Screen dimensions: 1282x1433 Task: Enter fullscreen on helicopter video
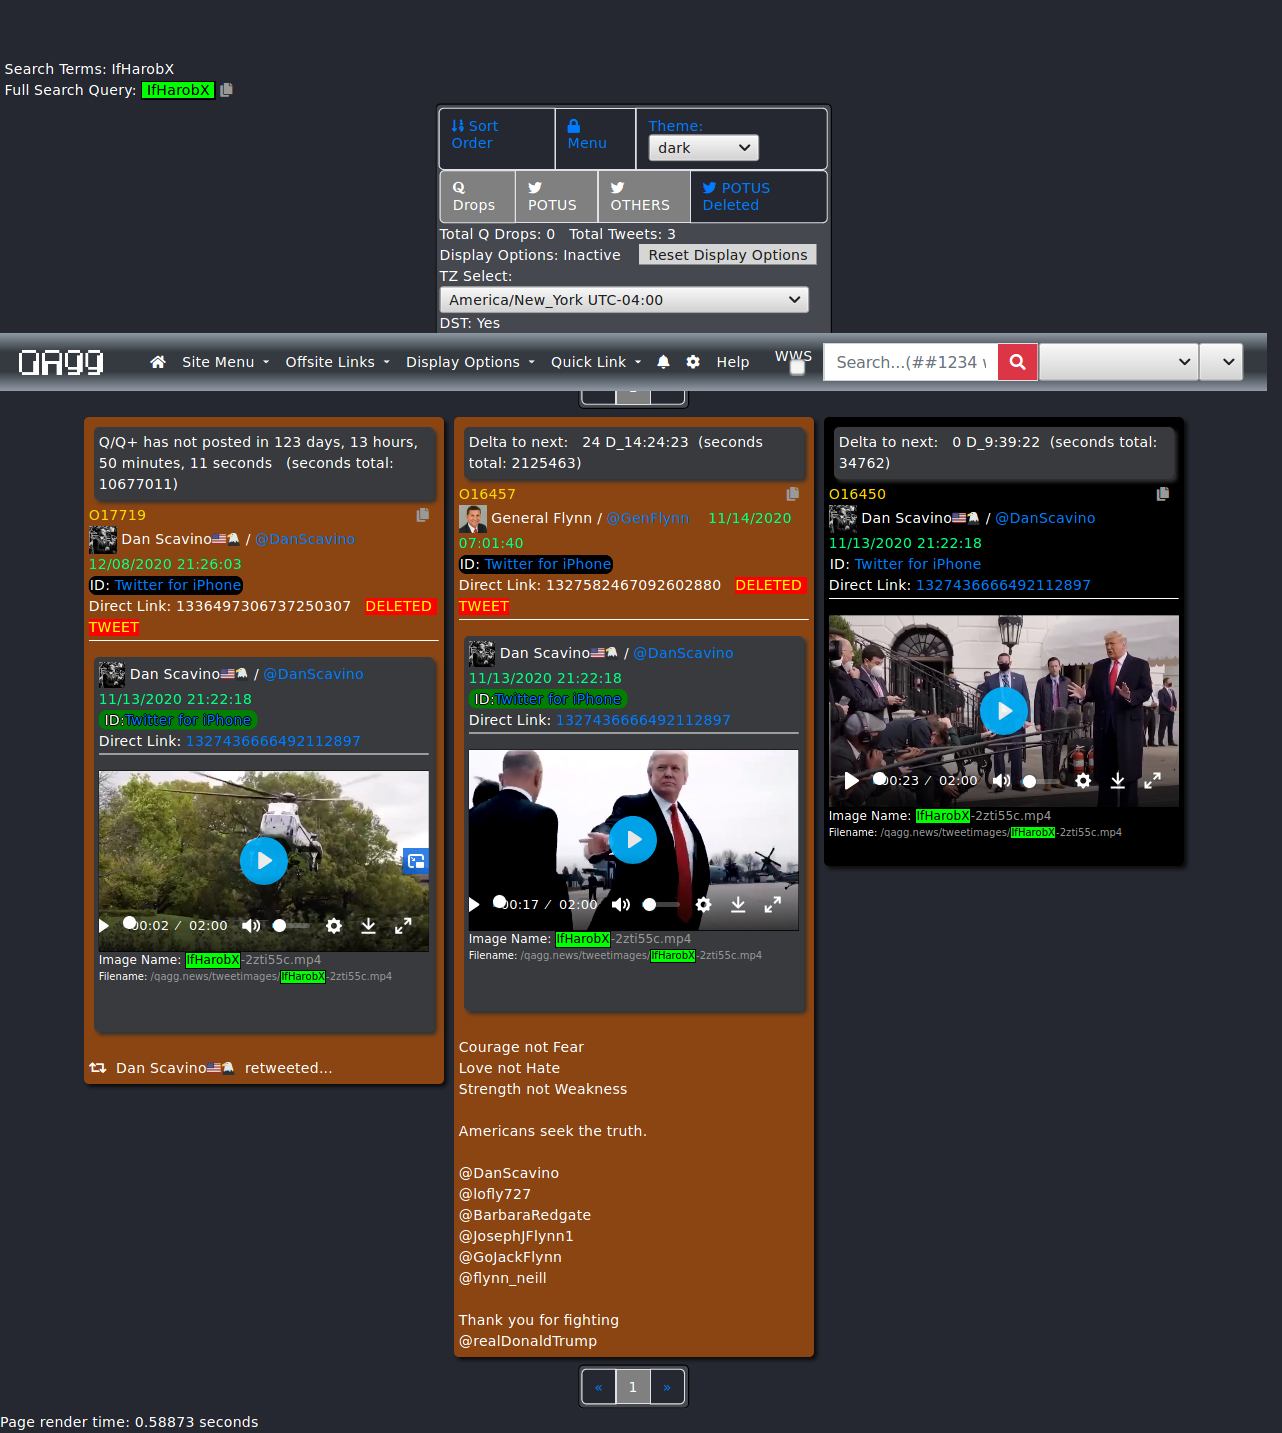click(x=403, y=926)
